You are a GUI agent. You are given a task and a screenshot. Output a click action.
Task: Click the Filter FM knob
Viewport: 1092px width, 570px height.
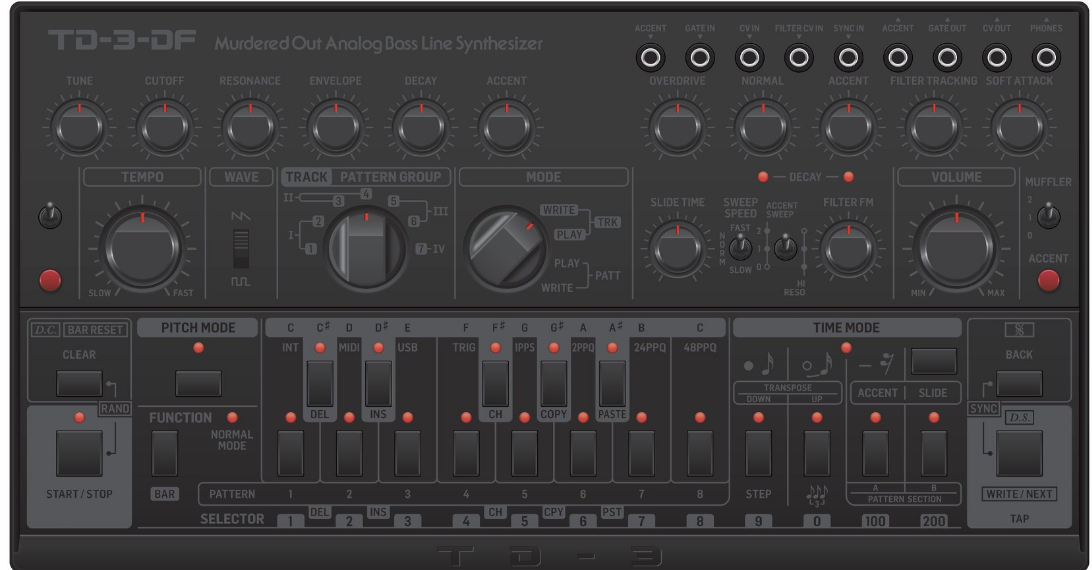tap(848, 249)
